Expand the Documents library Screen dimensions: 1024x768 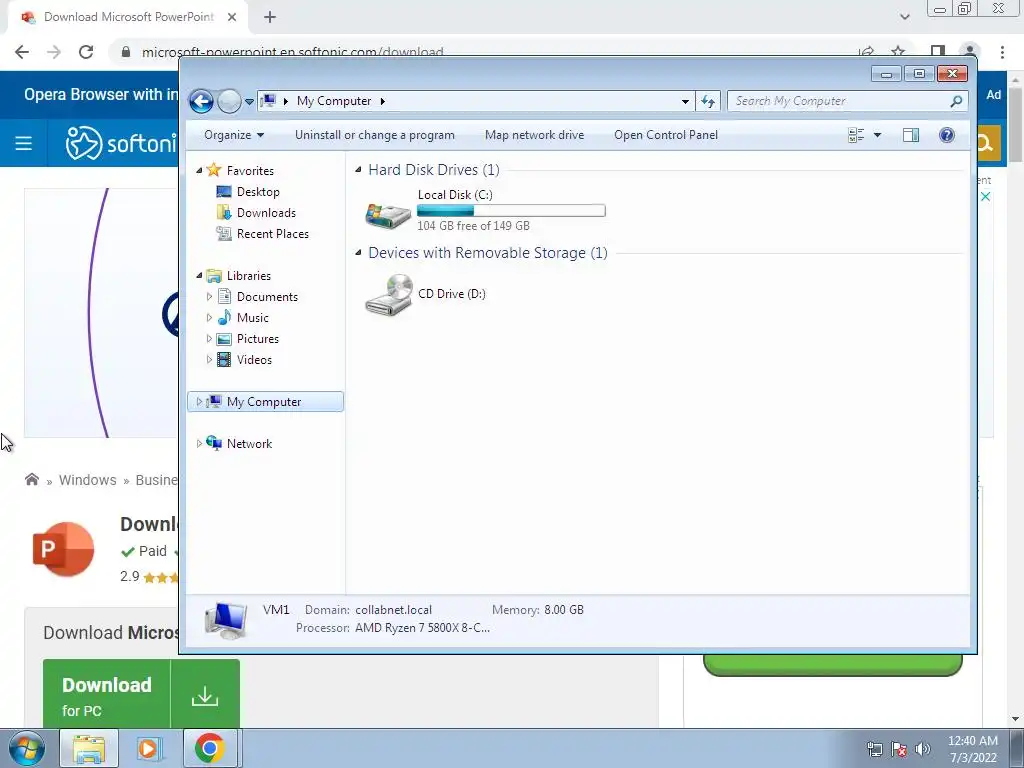pos(209,296)
